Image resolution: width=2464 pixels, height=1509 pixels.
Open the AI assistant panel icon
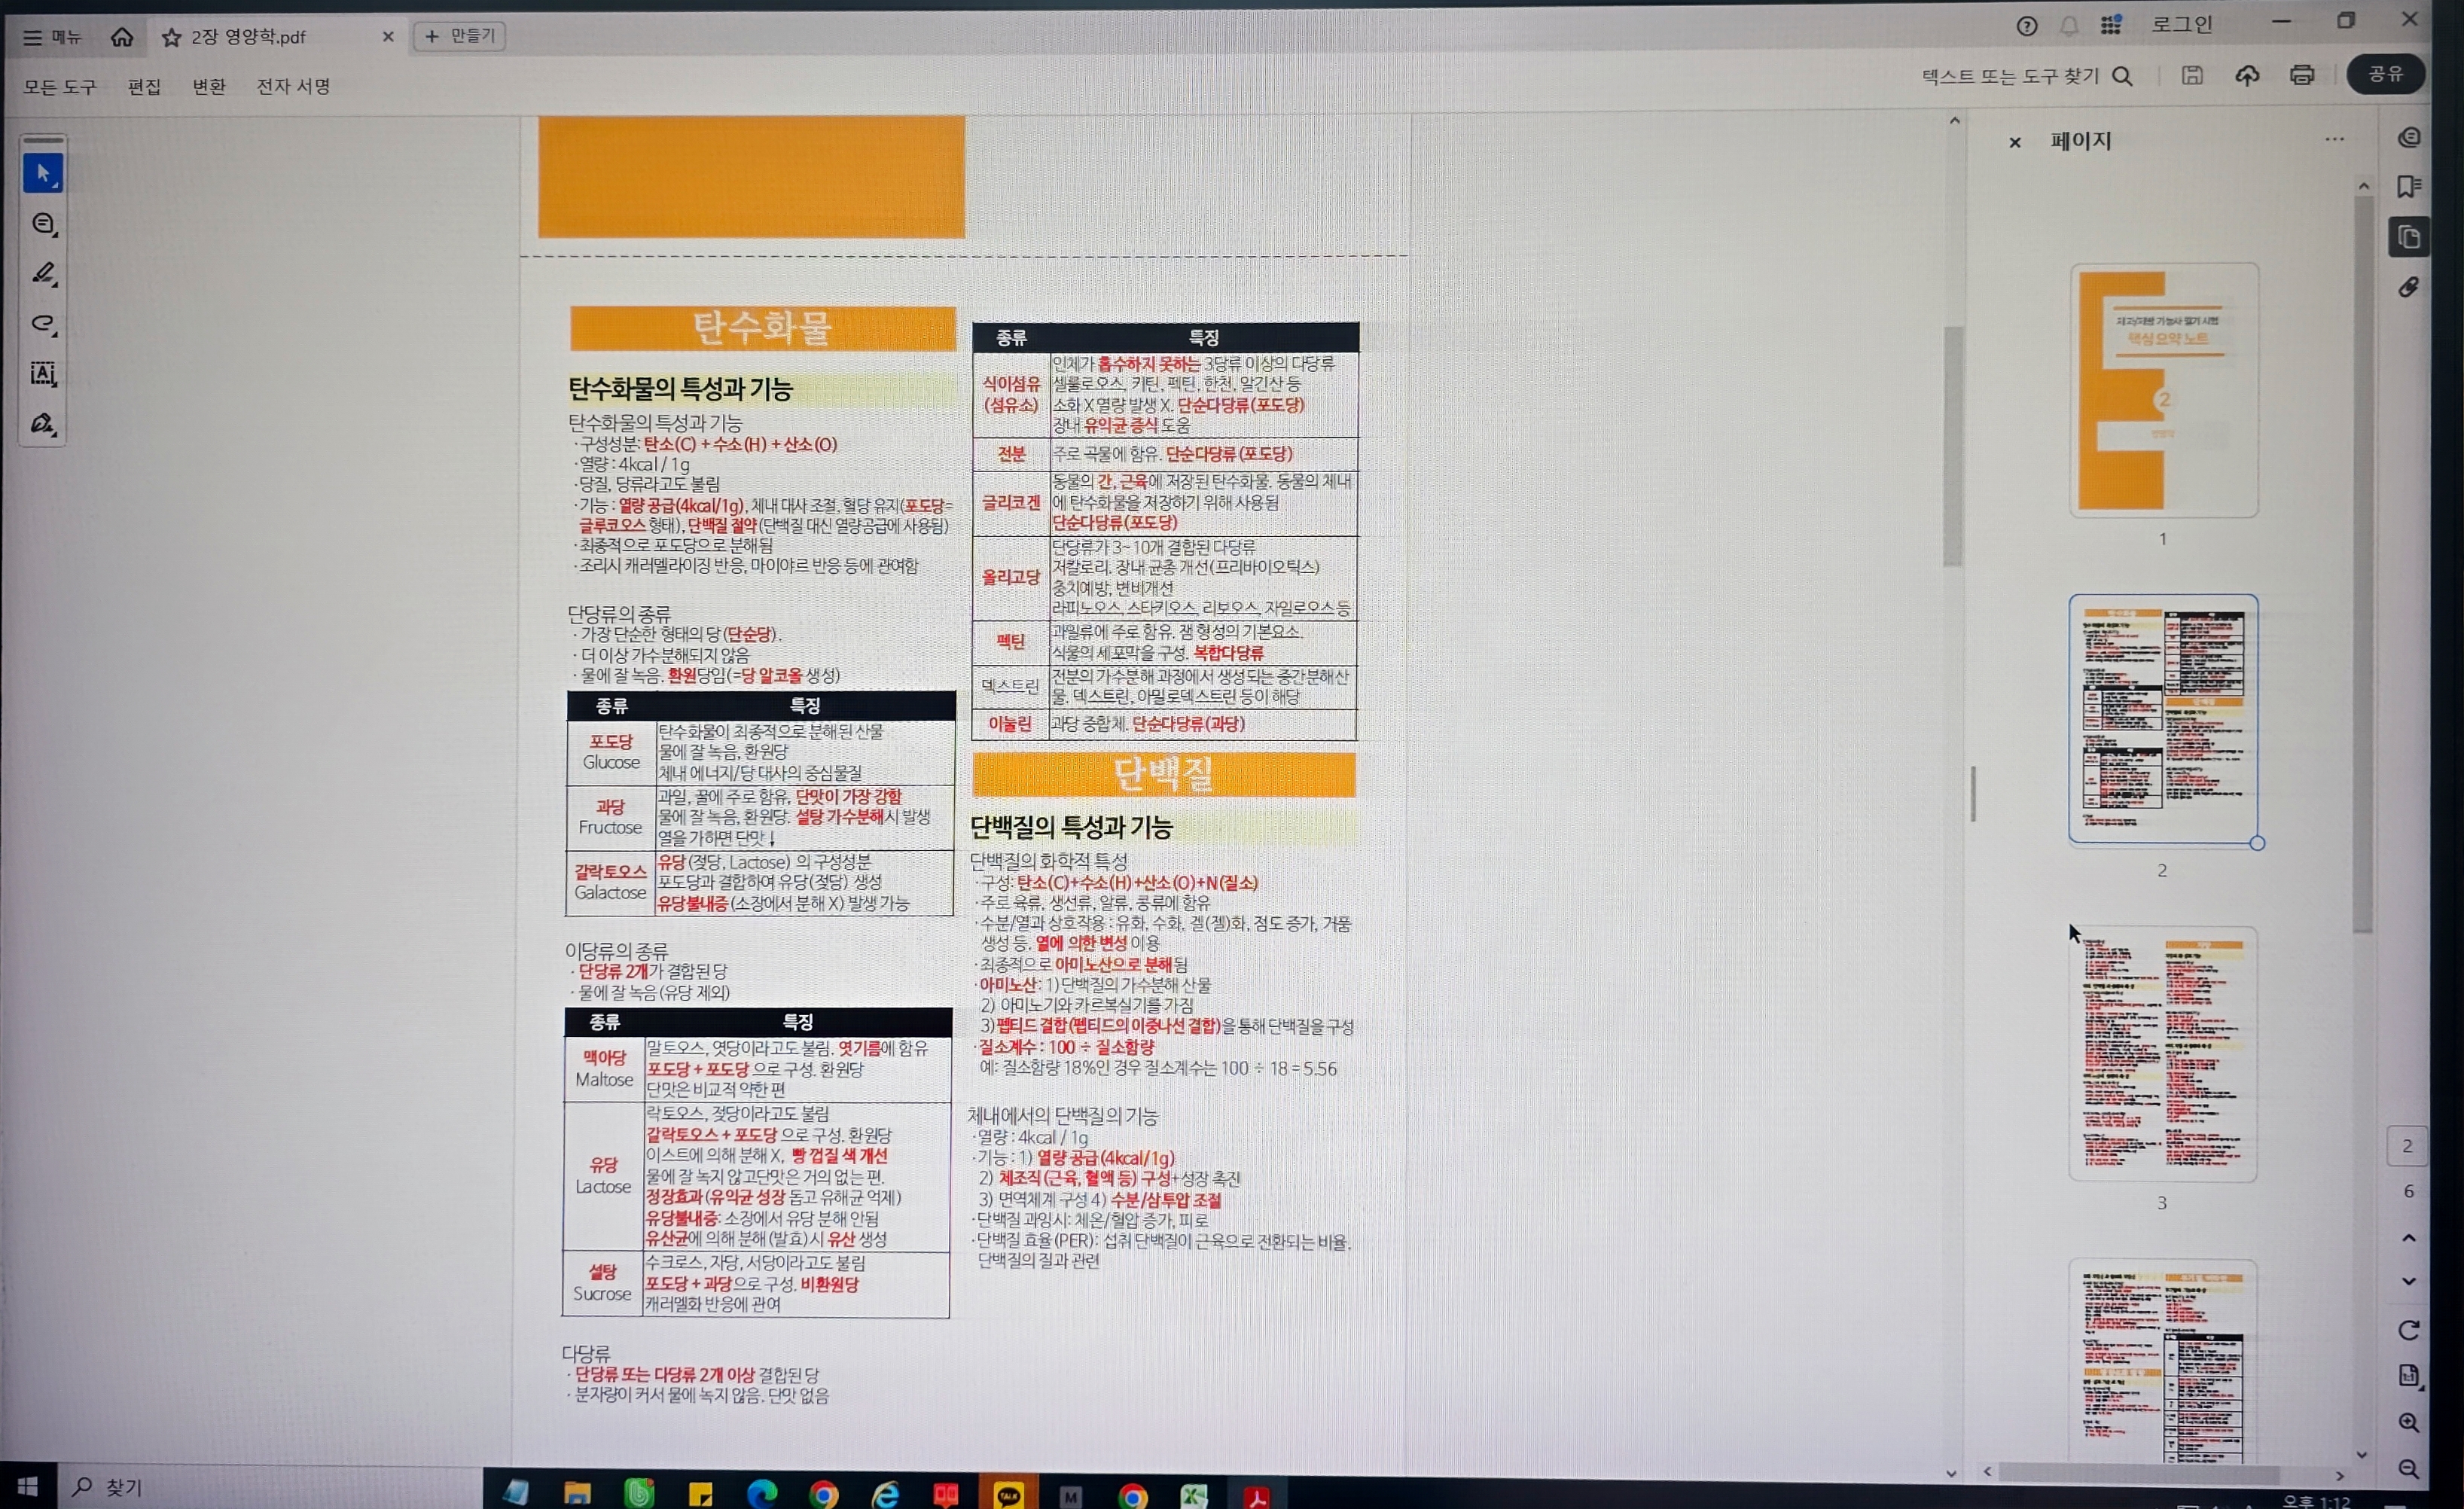(x=2408, y=137)
